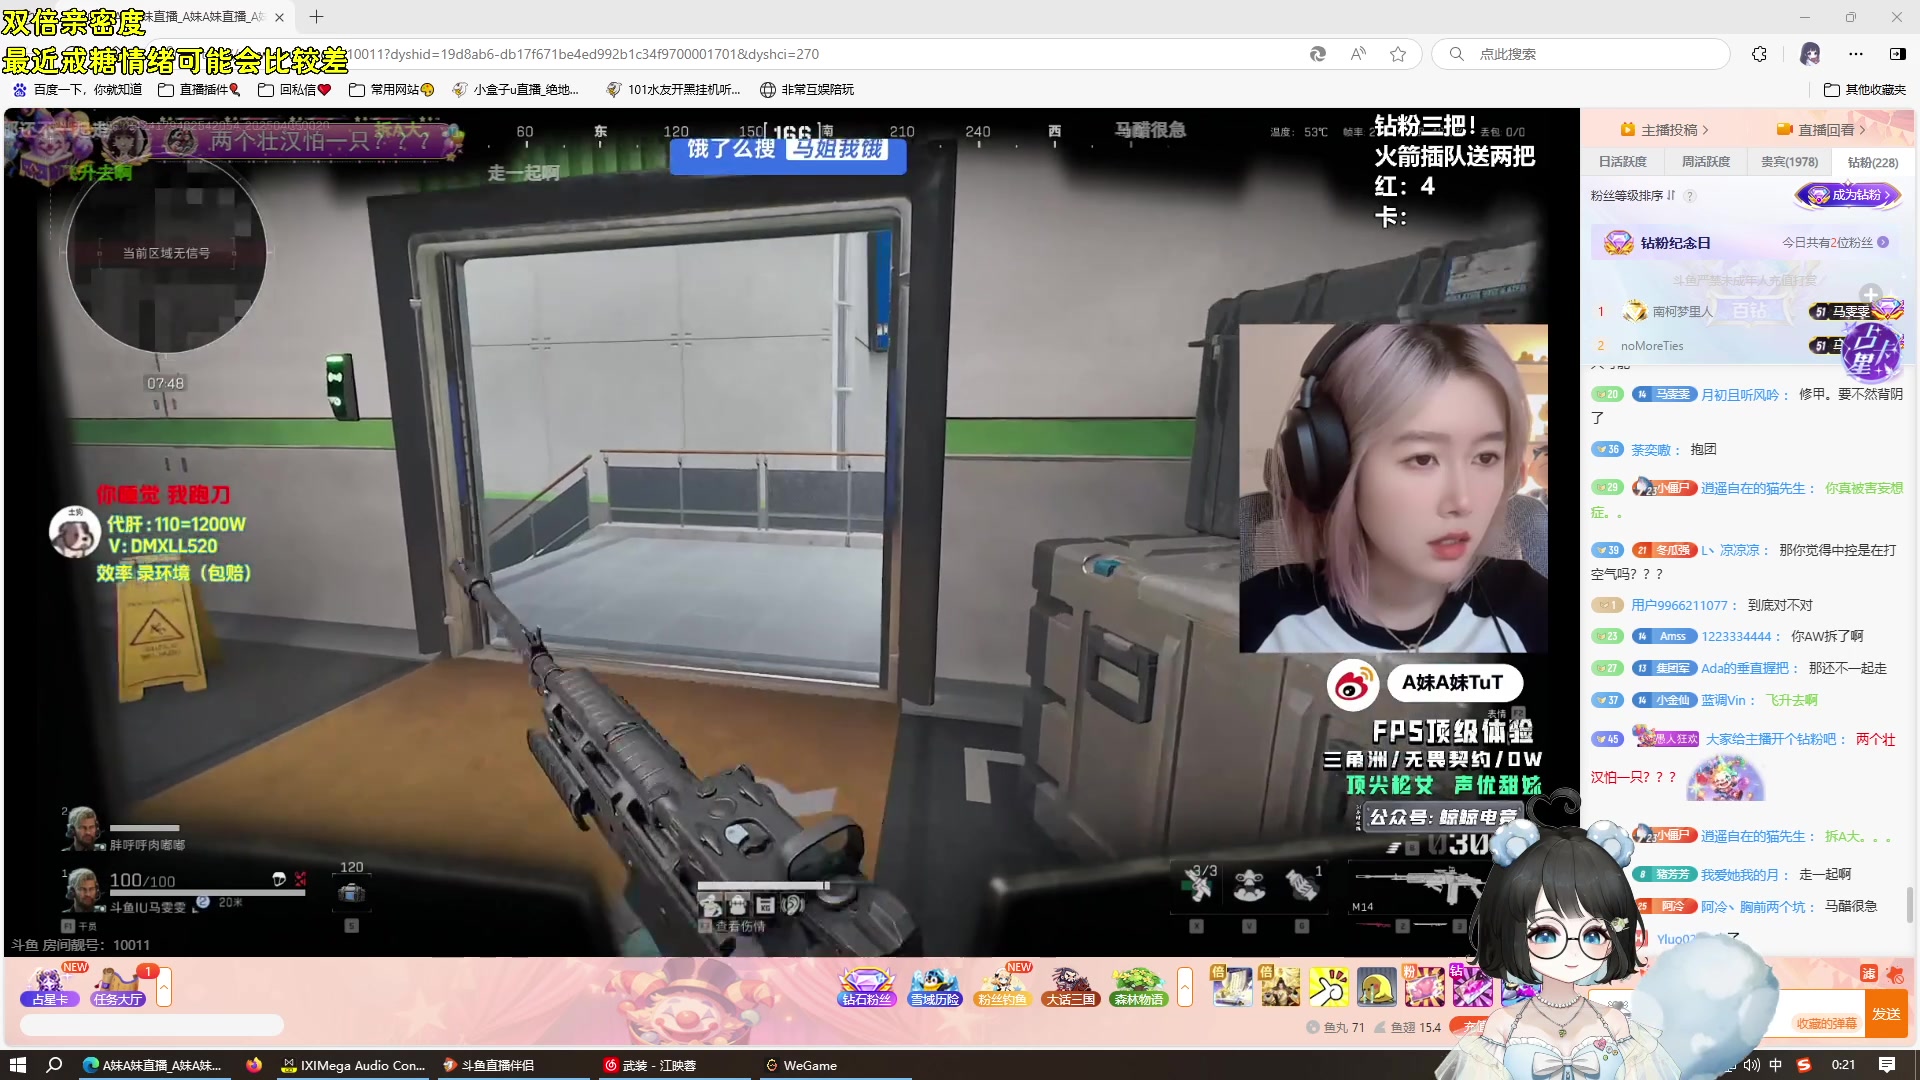Open the notification center icon
The image size is (1920, 1080).
click(x=1887, y=1065)
